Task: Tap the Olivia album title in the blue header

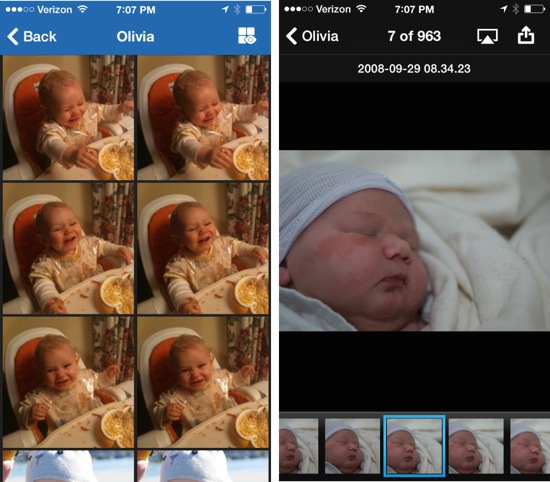Action: pos(135,36)
